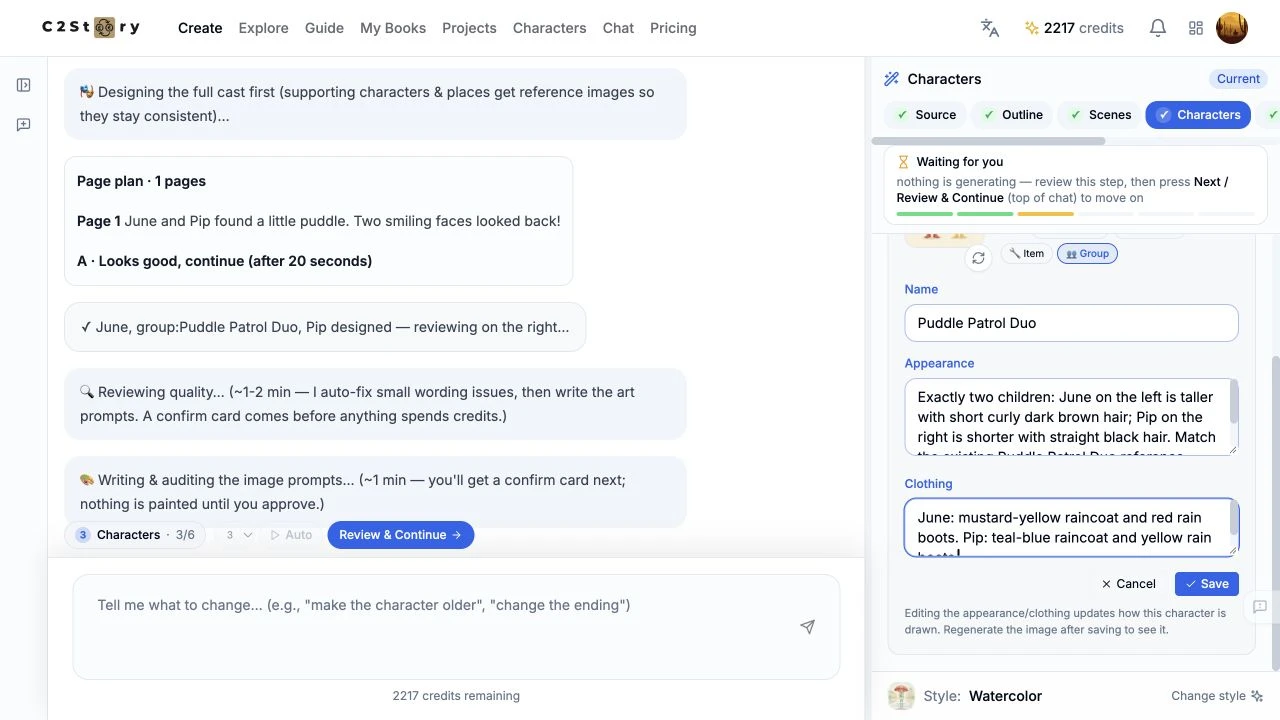Viewport: 1280px width, 720px height.
Task: Go to the Source step tab
Action: pos(926,115)
